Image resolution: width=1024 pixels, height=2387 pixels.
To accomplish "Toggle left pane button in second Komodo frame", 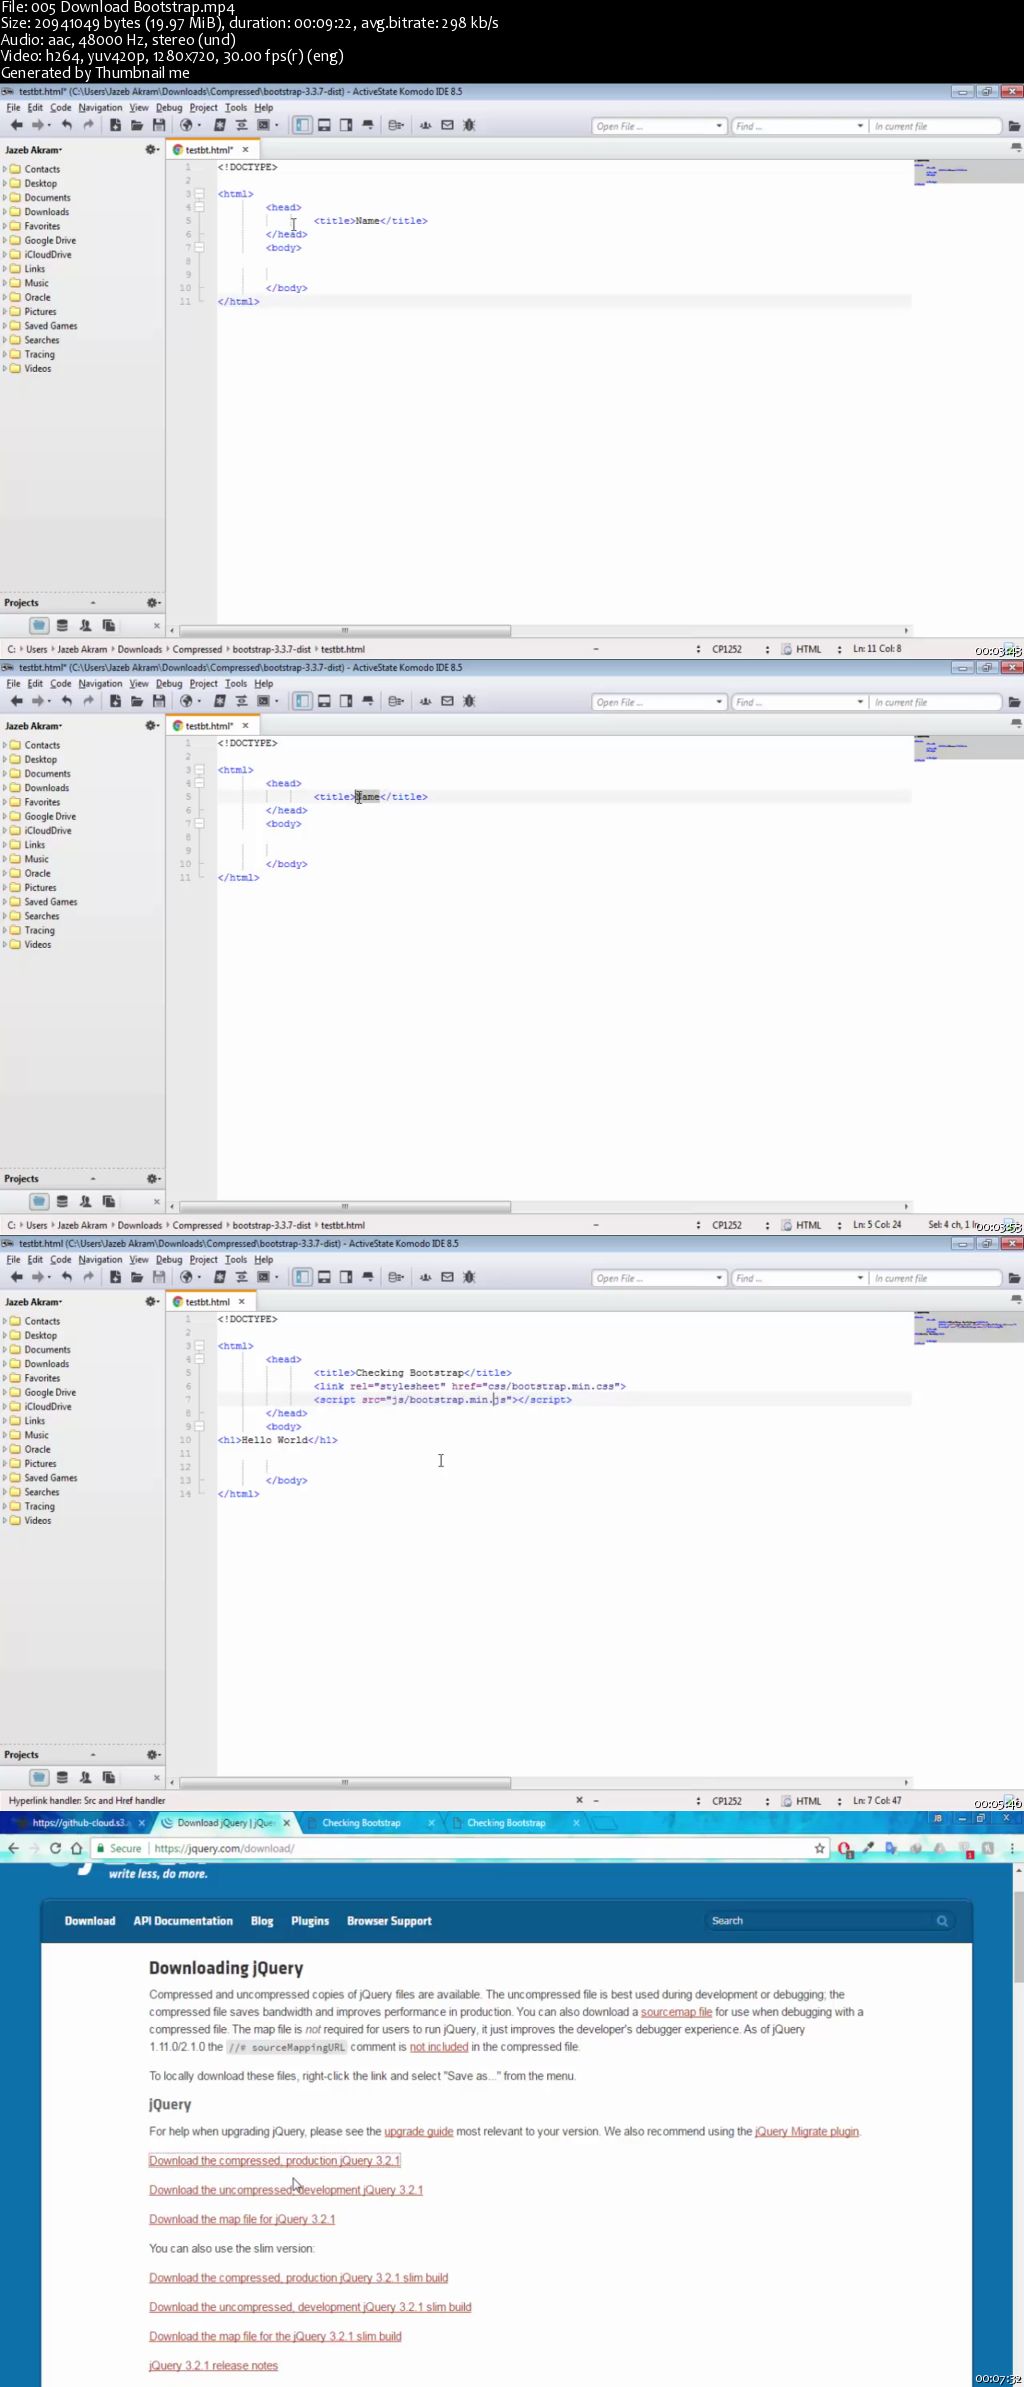I will [302, 701].
